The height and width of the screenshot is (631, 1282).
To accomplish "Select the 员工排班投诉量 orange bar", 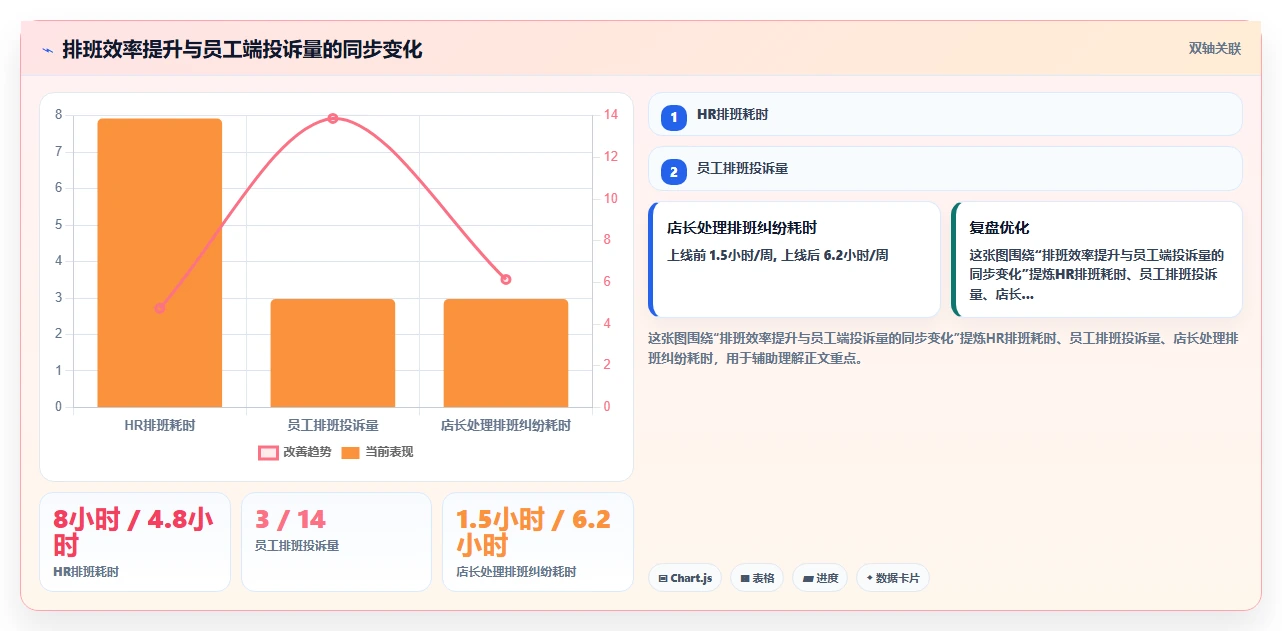I will (333, 353).
